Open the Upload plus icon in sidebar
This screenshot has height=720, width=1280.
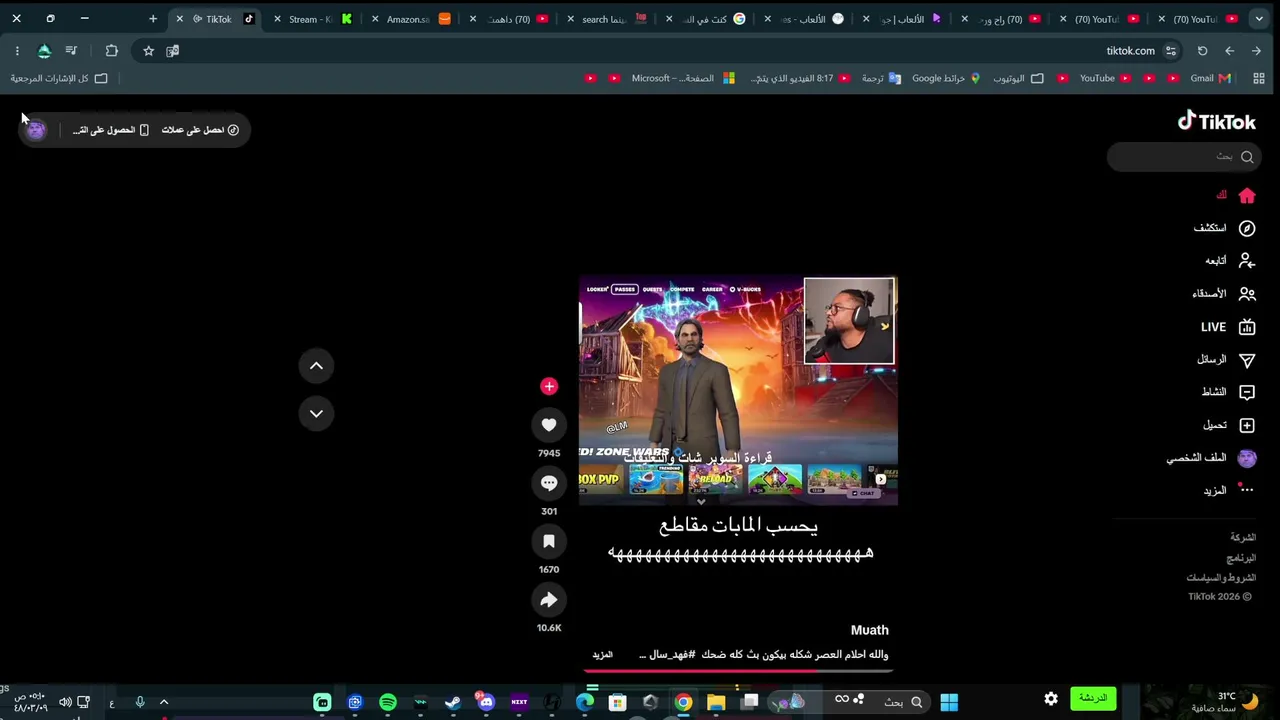pos(1247,425)
